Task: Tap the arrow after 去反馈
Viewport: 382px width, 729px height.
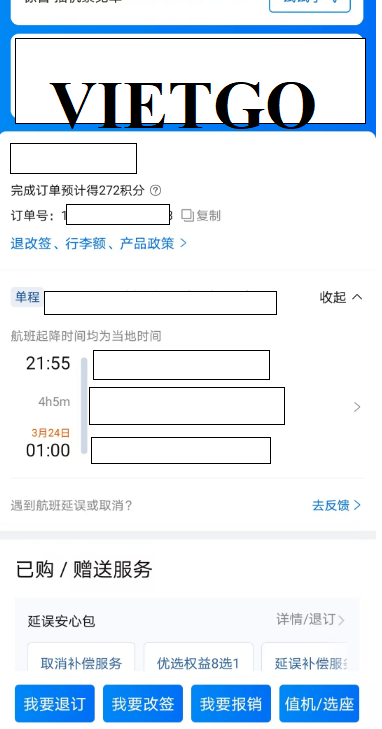Action: click(357, 505)
